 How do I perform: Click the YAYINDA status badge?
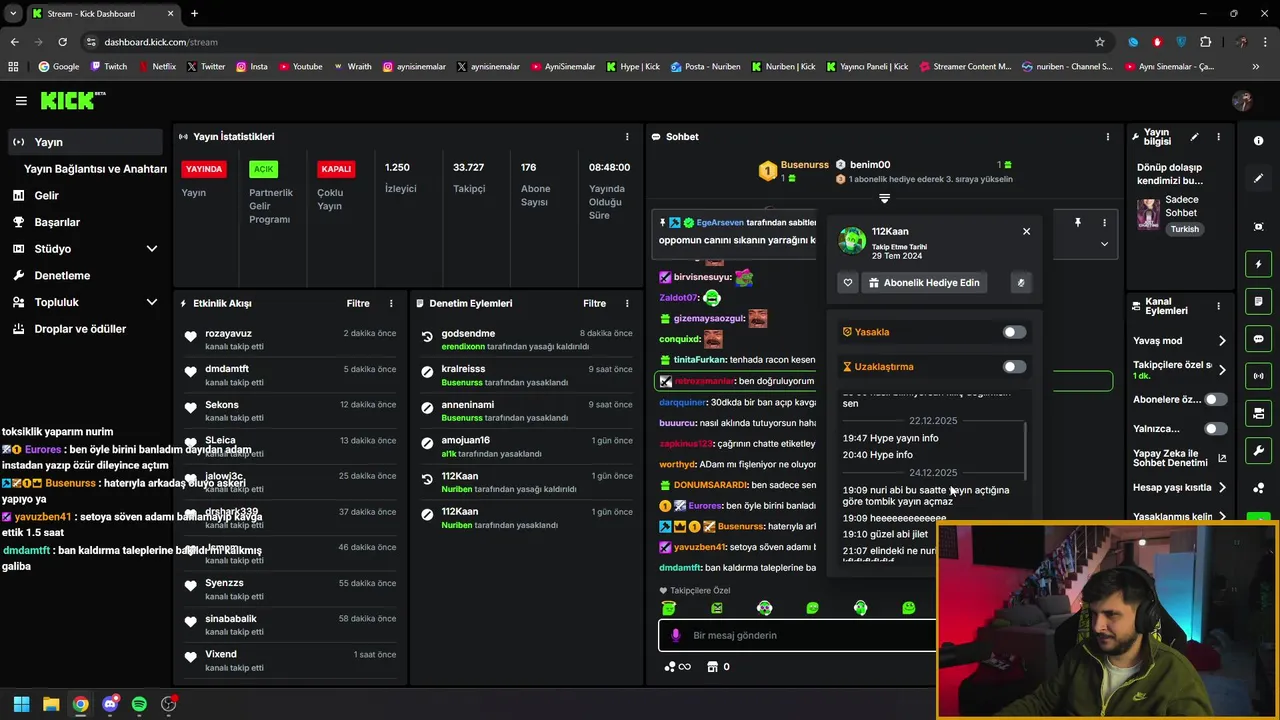click(x=204, y=169)
